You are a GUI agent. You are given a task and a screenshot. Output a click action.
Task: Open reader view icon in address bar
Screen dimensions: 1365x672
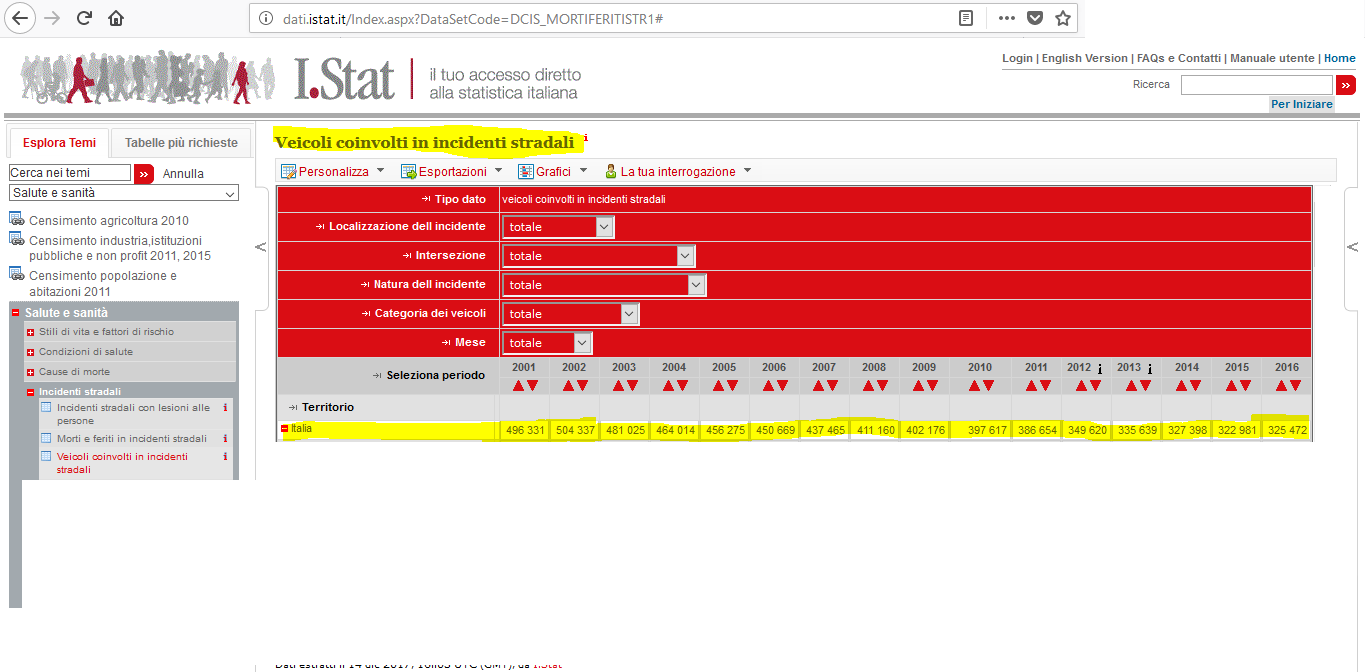click(966, 18)
